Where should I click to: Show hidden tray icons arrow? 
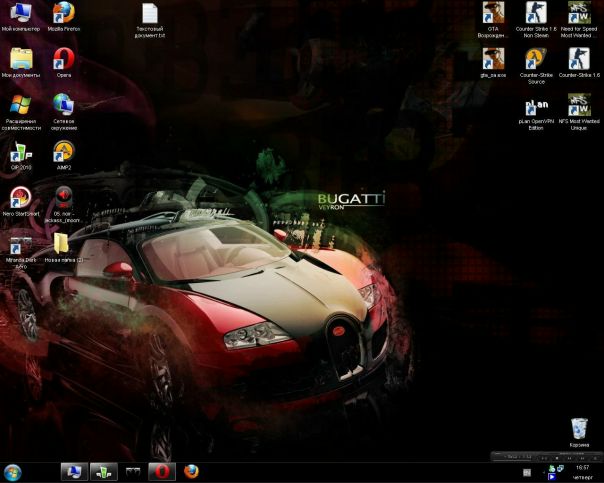[544, 472]
